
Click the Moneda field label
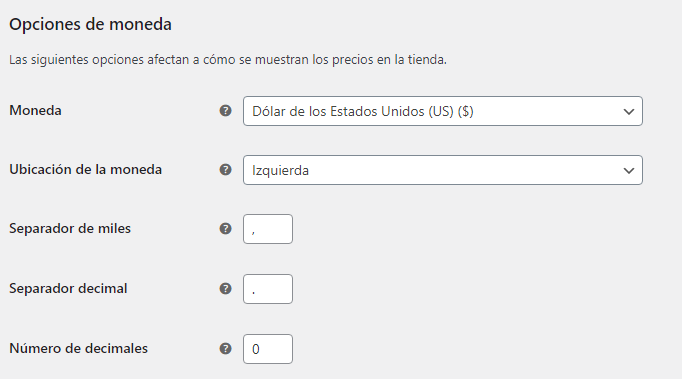(x=35, y=111)
